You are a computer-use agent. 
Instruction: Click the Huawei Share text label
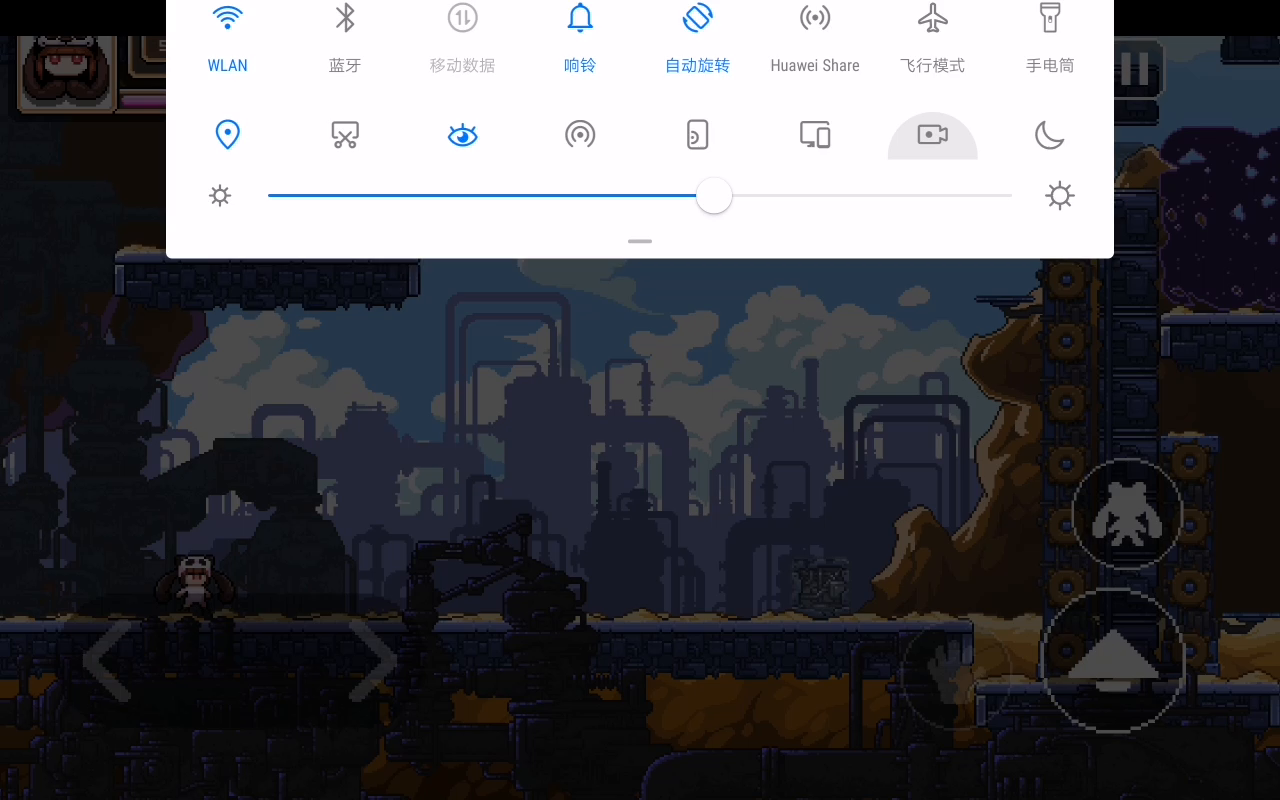click(x=815, y=65)
